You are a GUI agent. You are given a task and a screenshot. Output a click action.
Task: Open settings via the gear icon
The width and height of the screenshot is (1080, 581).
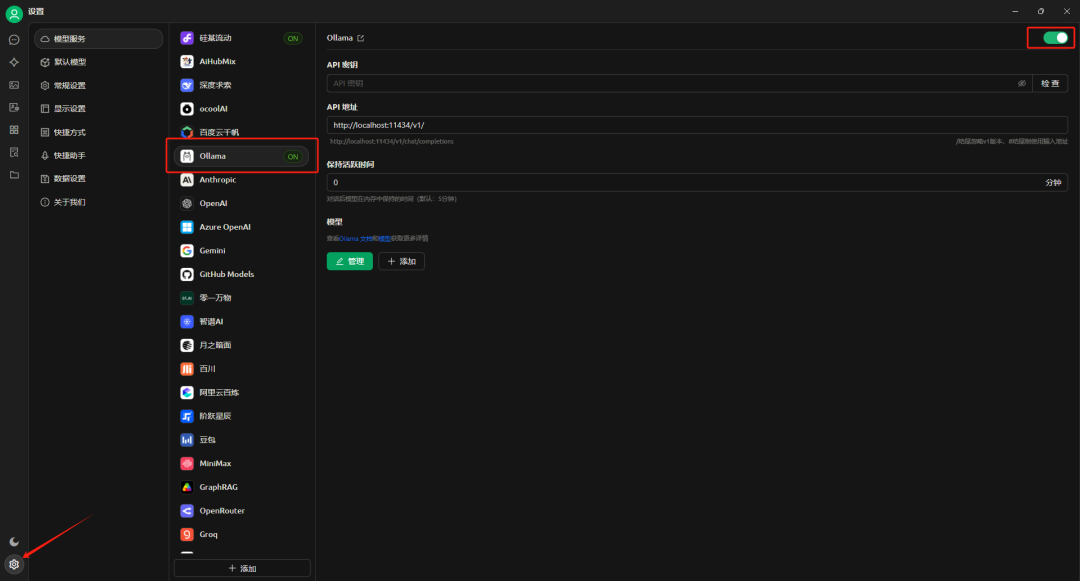[x=14, y=564]
